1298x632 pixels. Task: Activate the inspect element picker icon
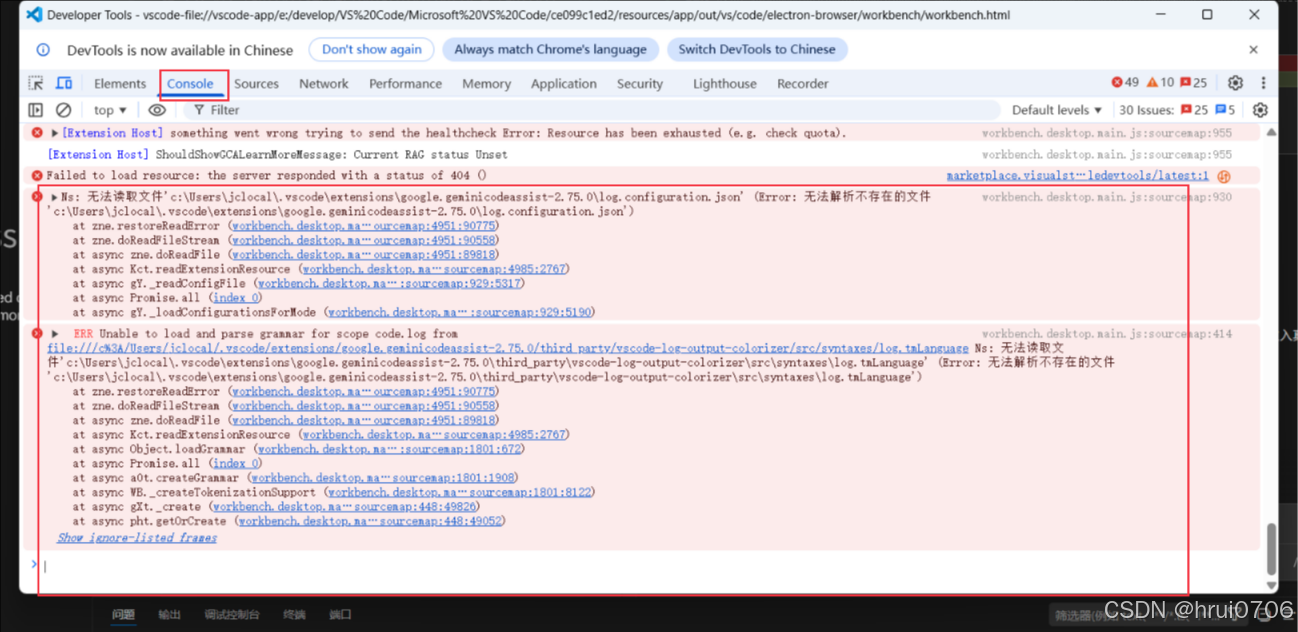pos(36,84)
